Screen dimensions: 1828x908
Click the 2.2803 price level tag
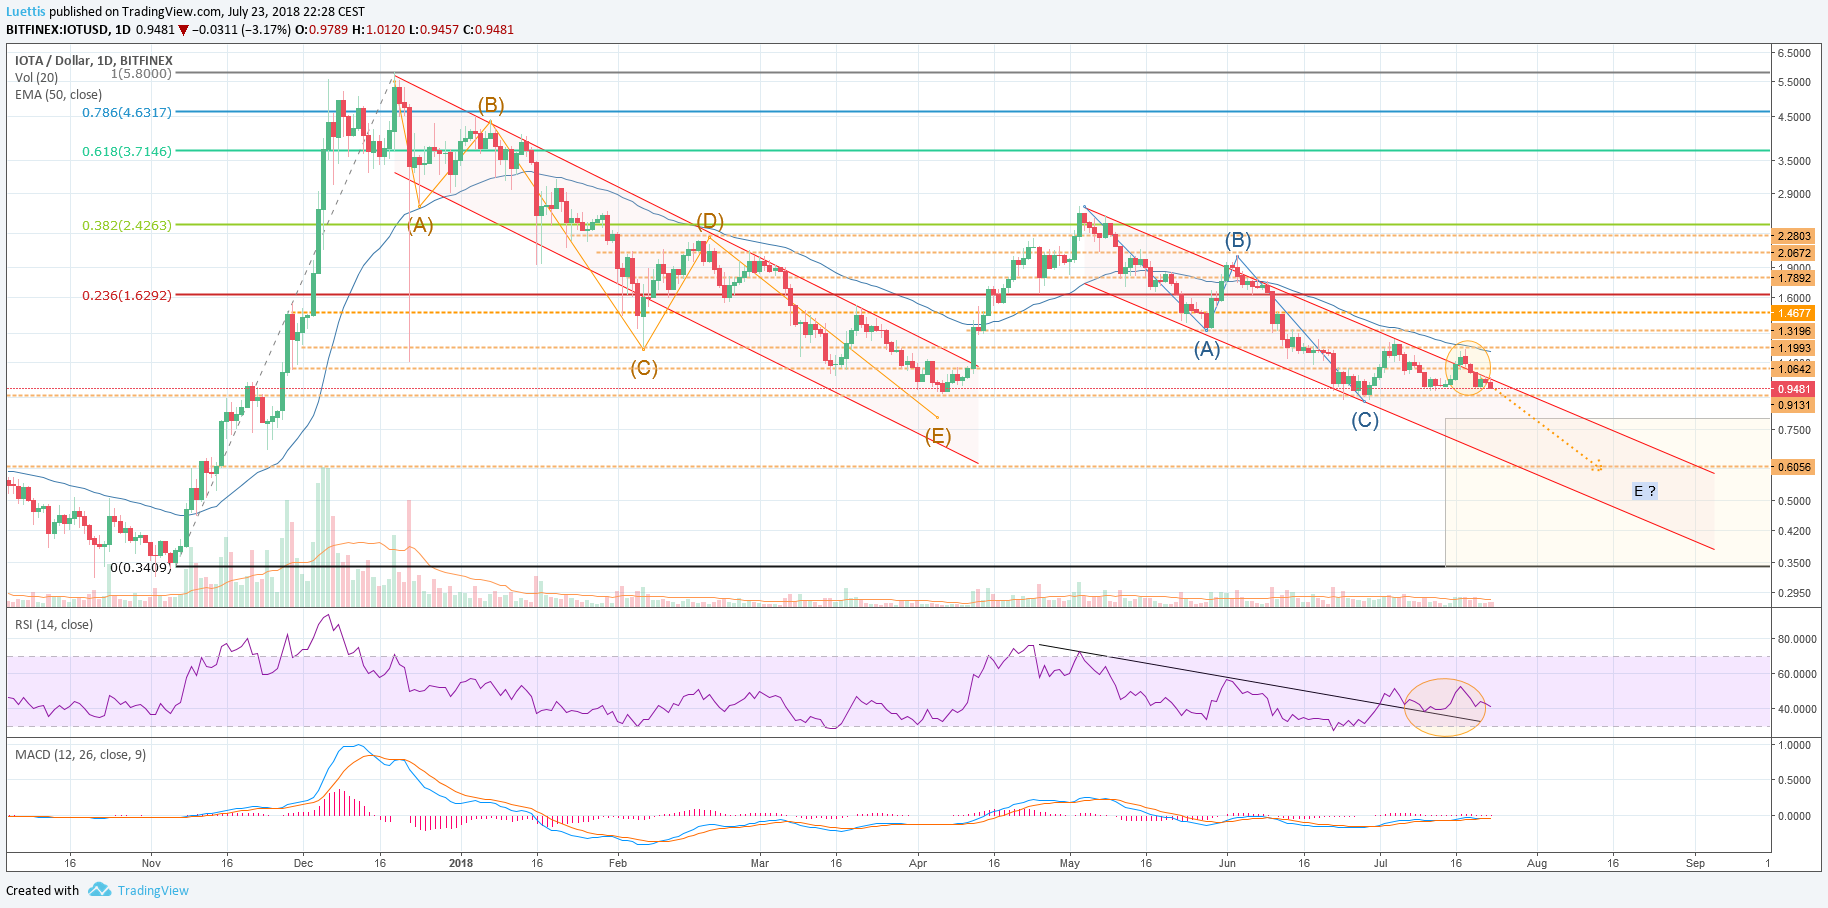(1794, 236)
